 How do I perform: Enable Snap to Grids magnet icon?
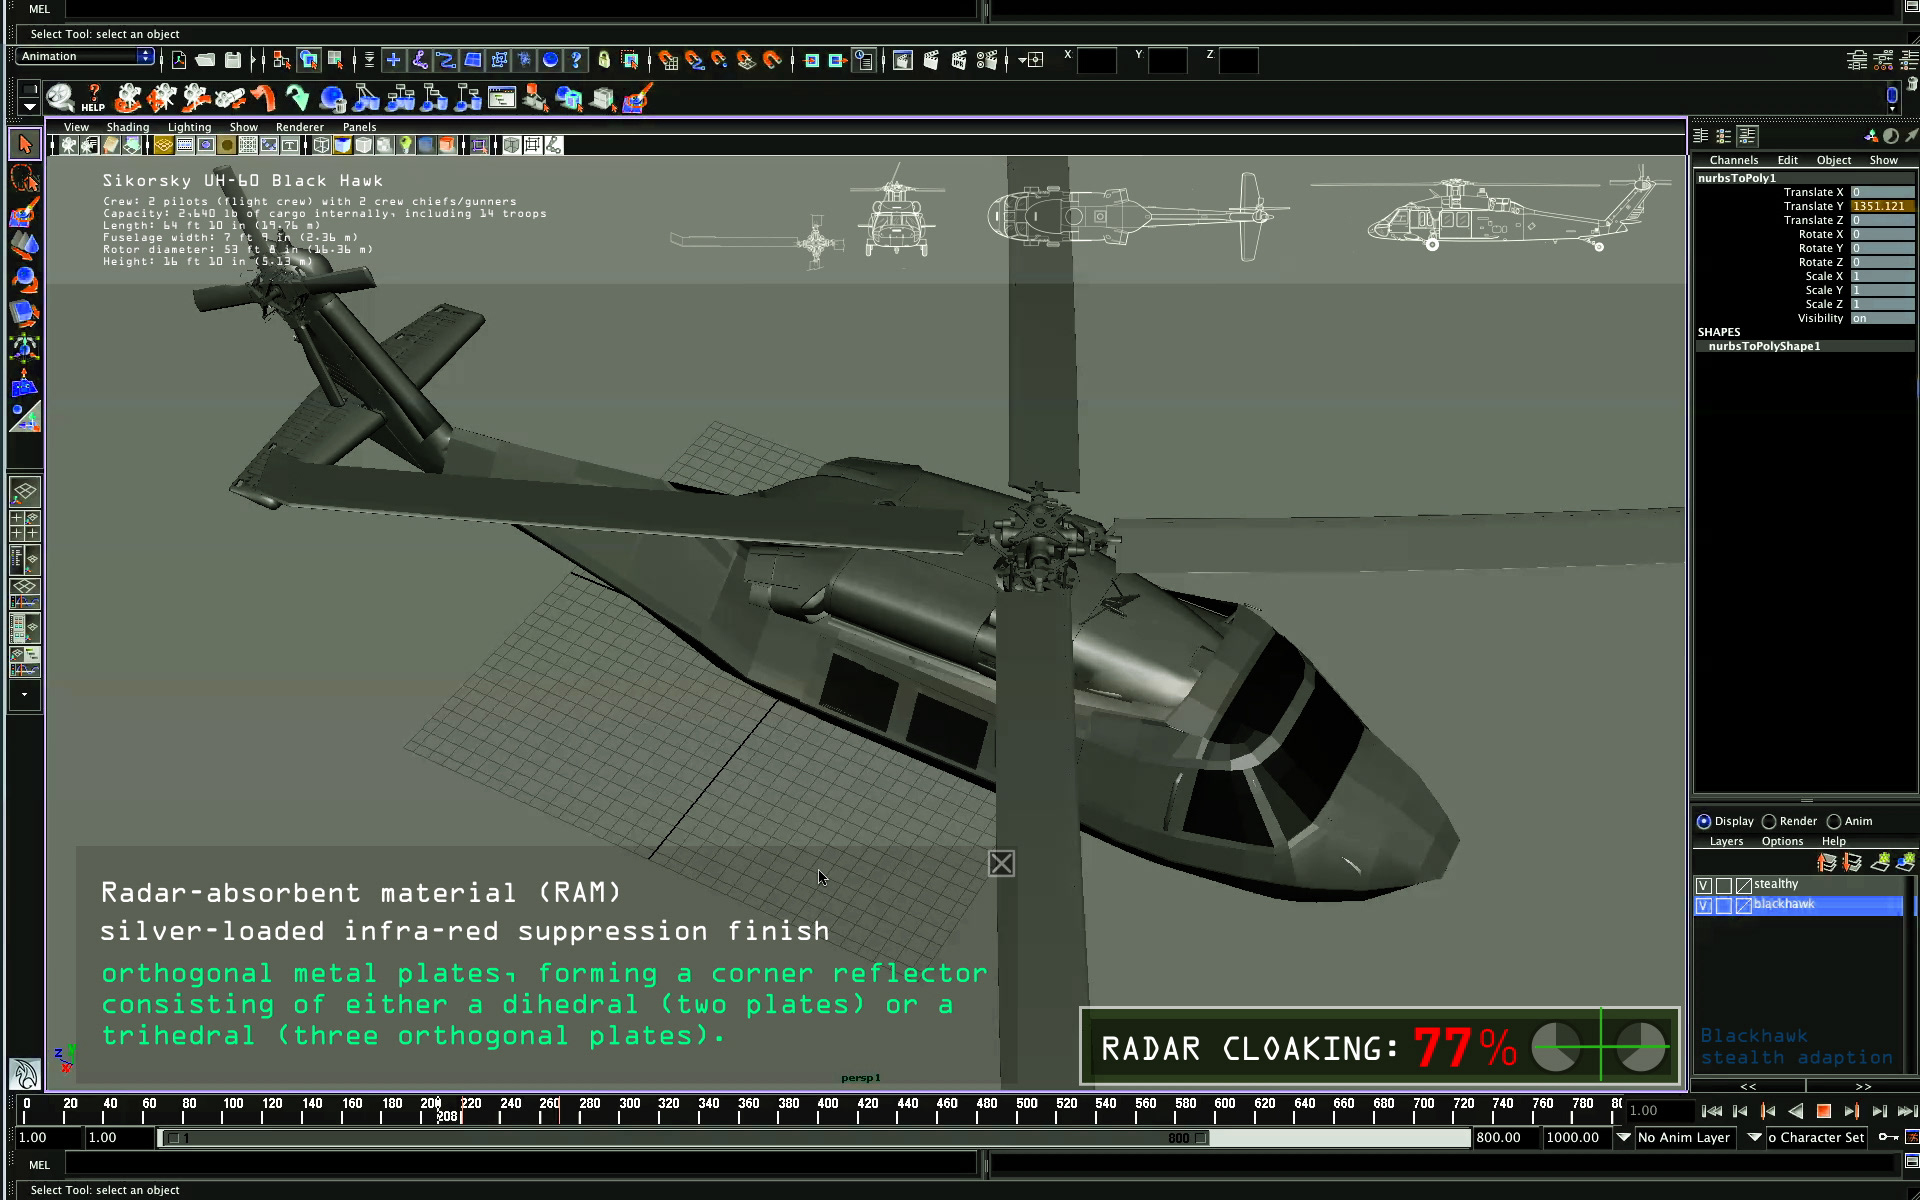point(668,60)
